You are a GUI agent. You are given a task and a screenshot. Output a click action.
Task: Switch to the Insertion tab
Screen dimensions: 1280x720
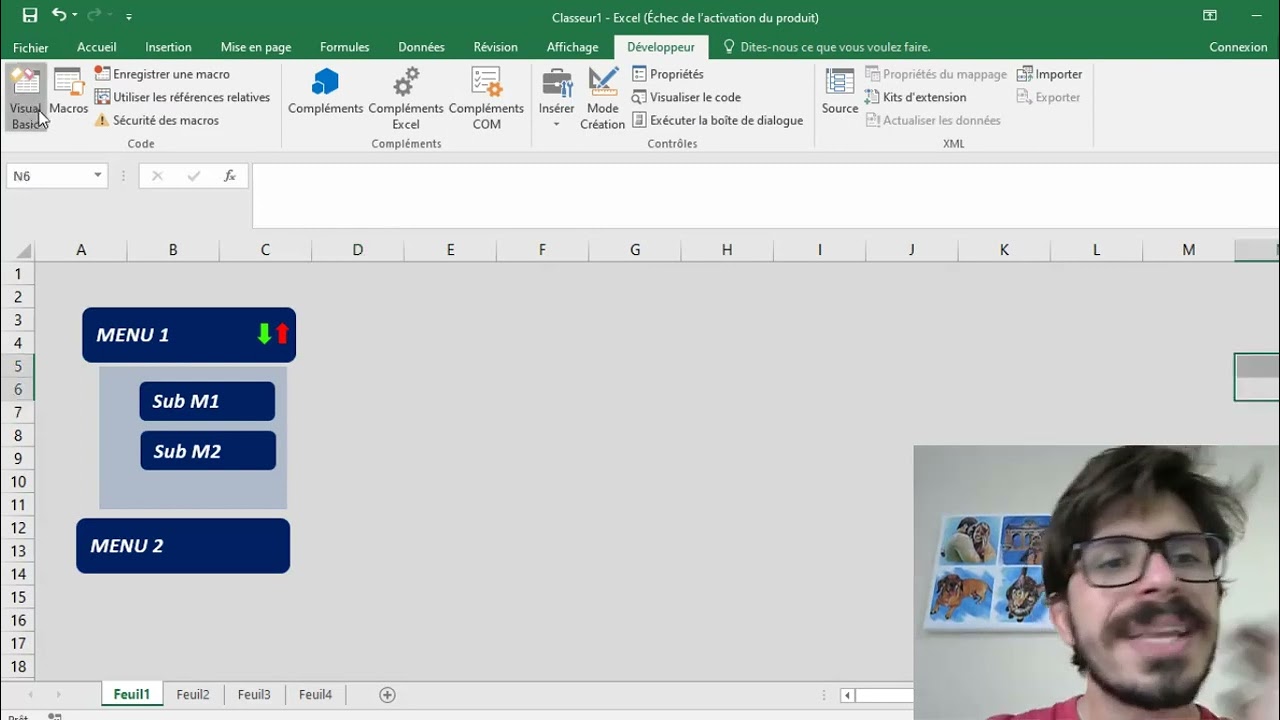(168, 47)
